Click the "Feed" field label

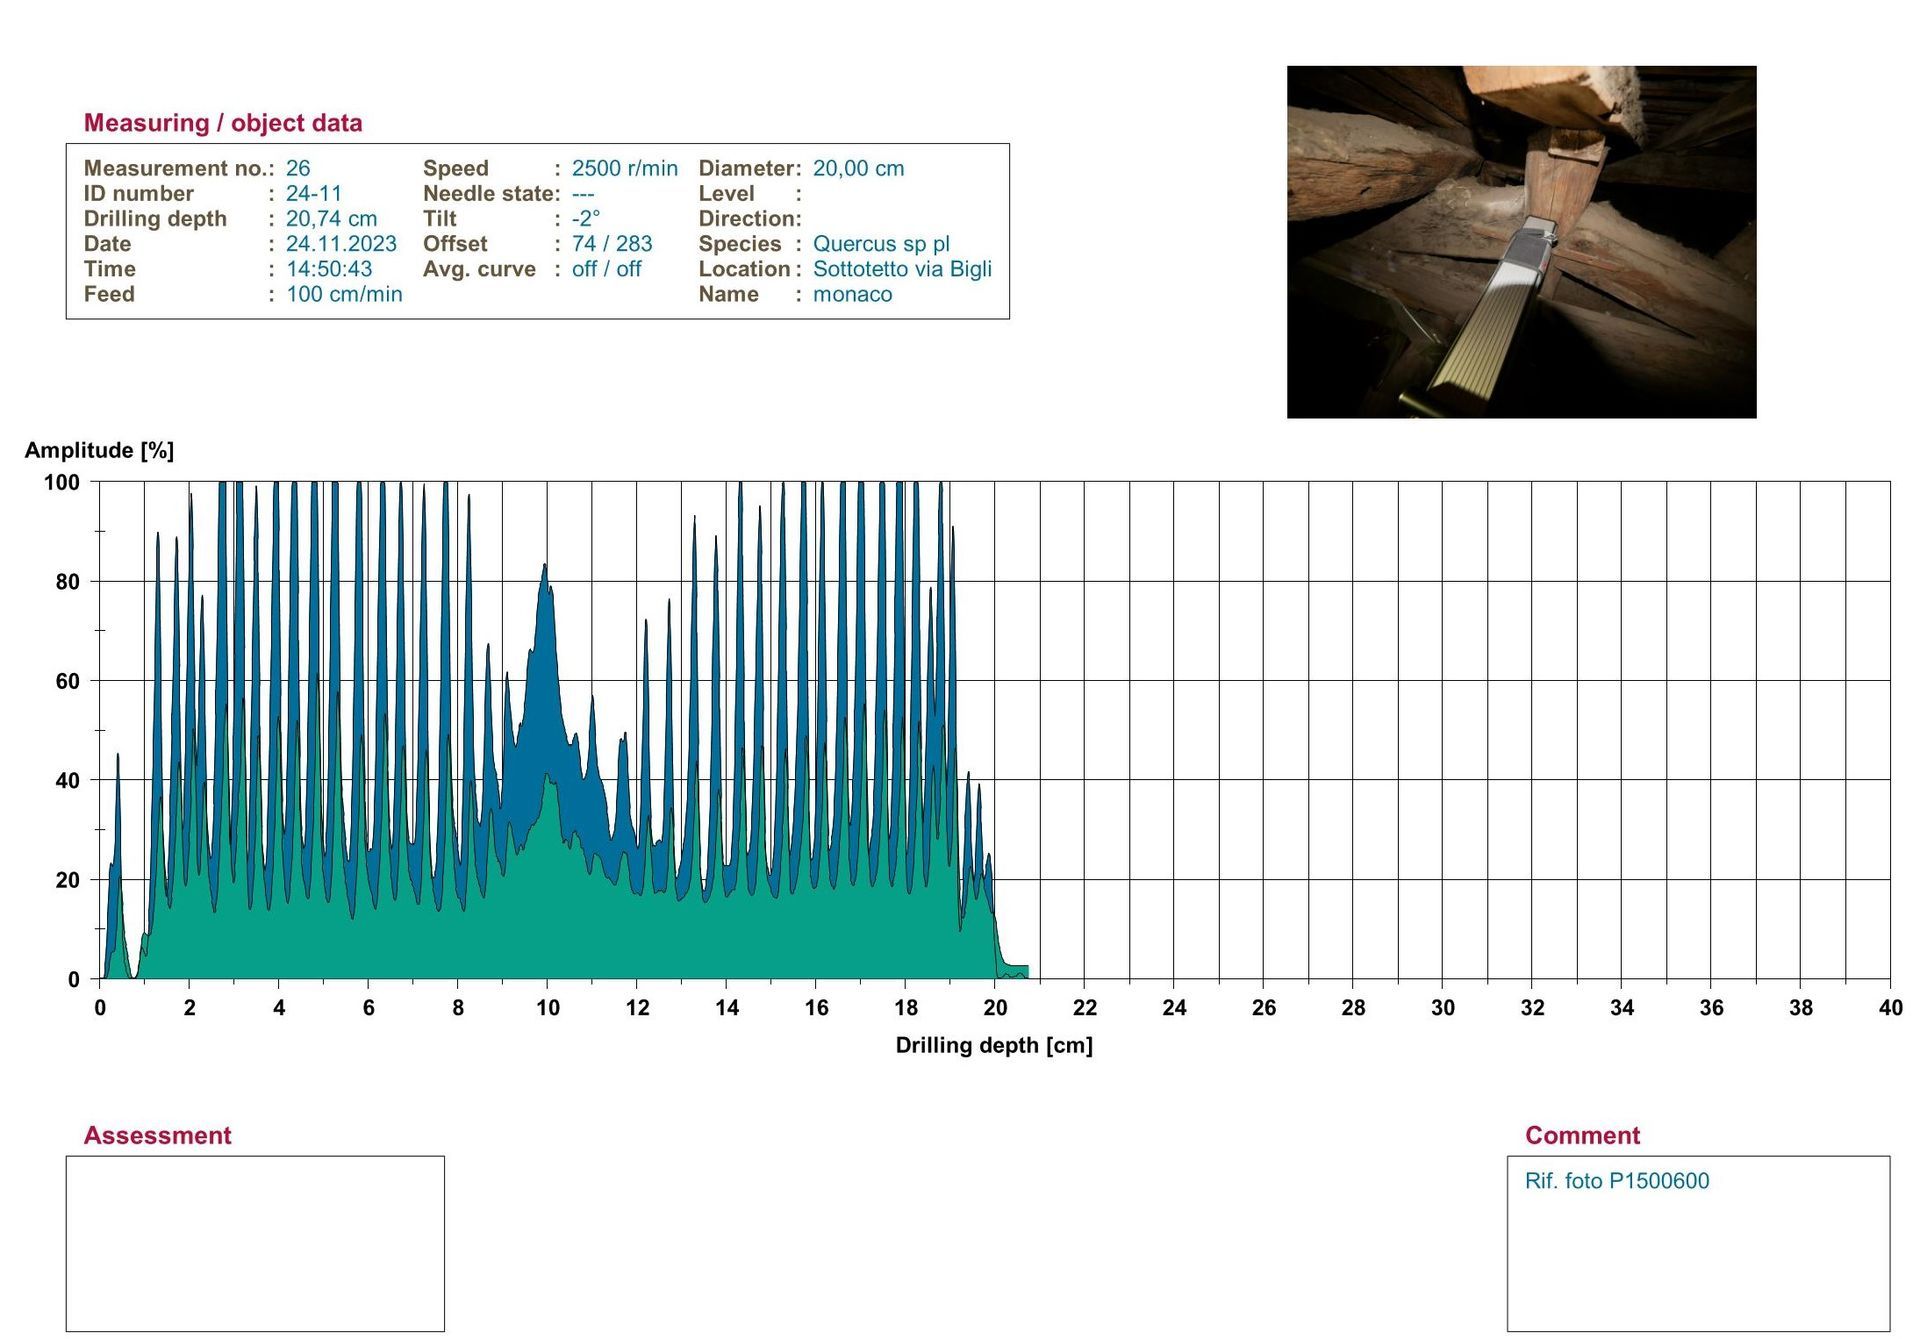tap(109, 294)
